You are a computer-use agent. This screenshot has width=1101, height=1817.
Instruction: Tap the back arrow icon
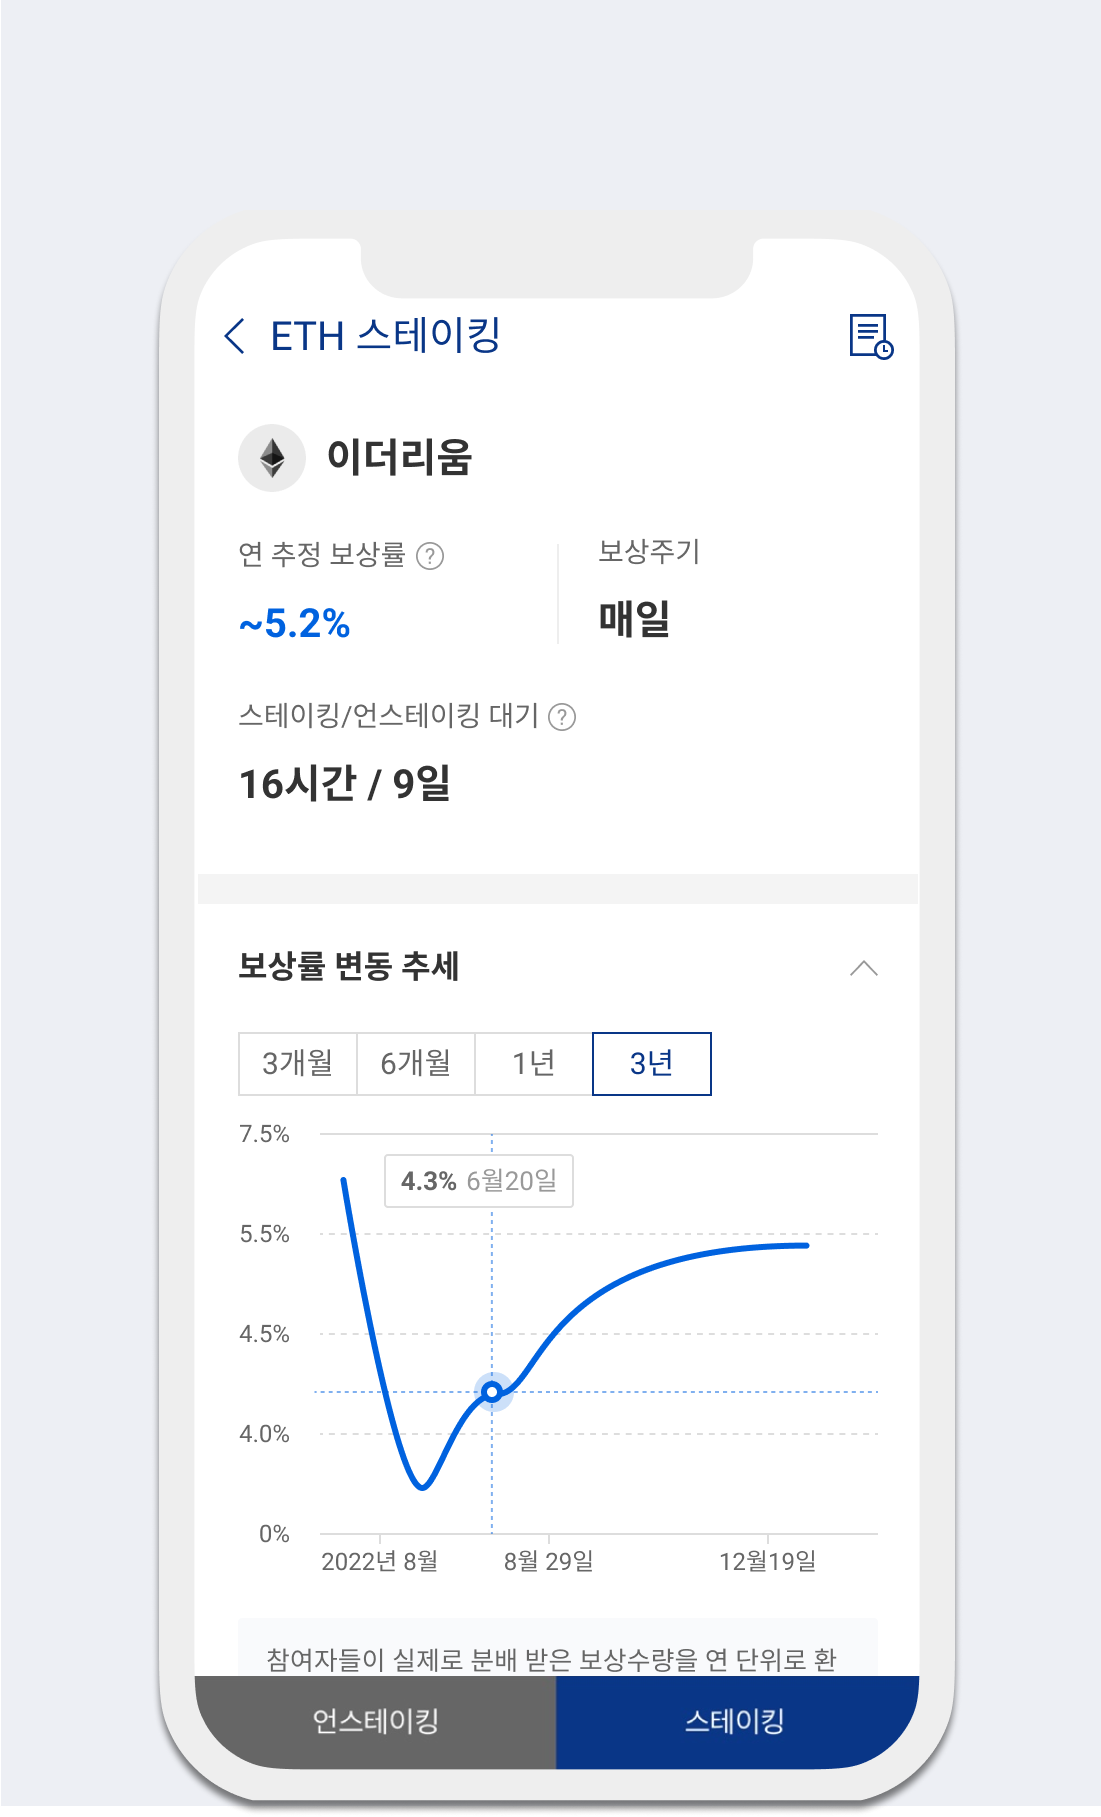(235, 336)
